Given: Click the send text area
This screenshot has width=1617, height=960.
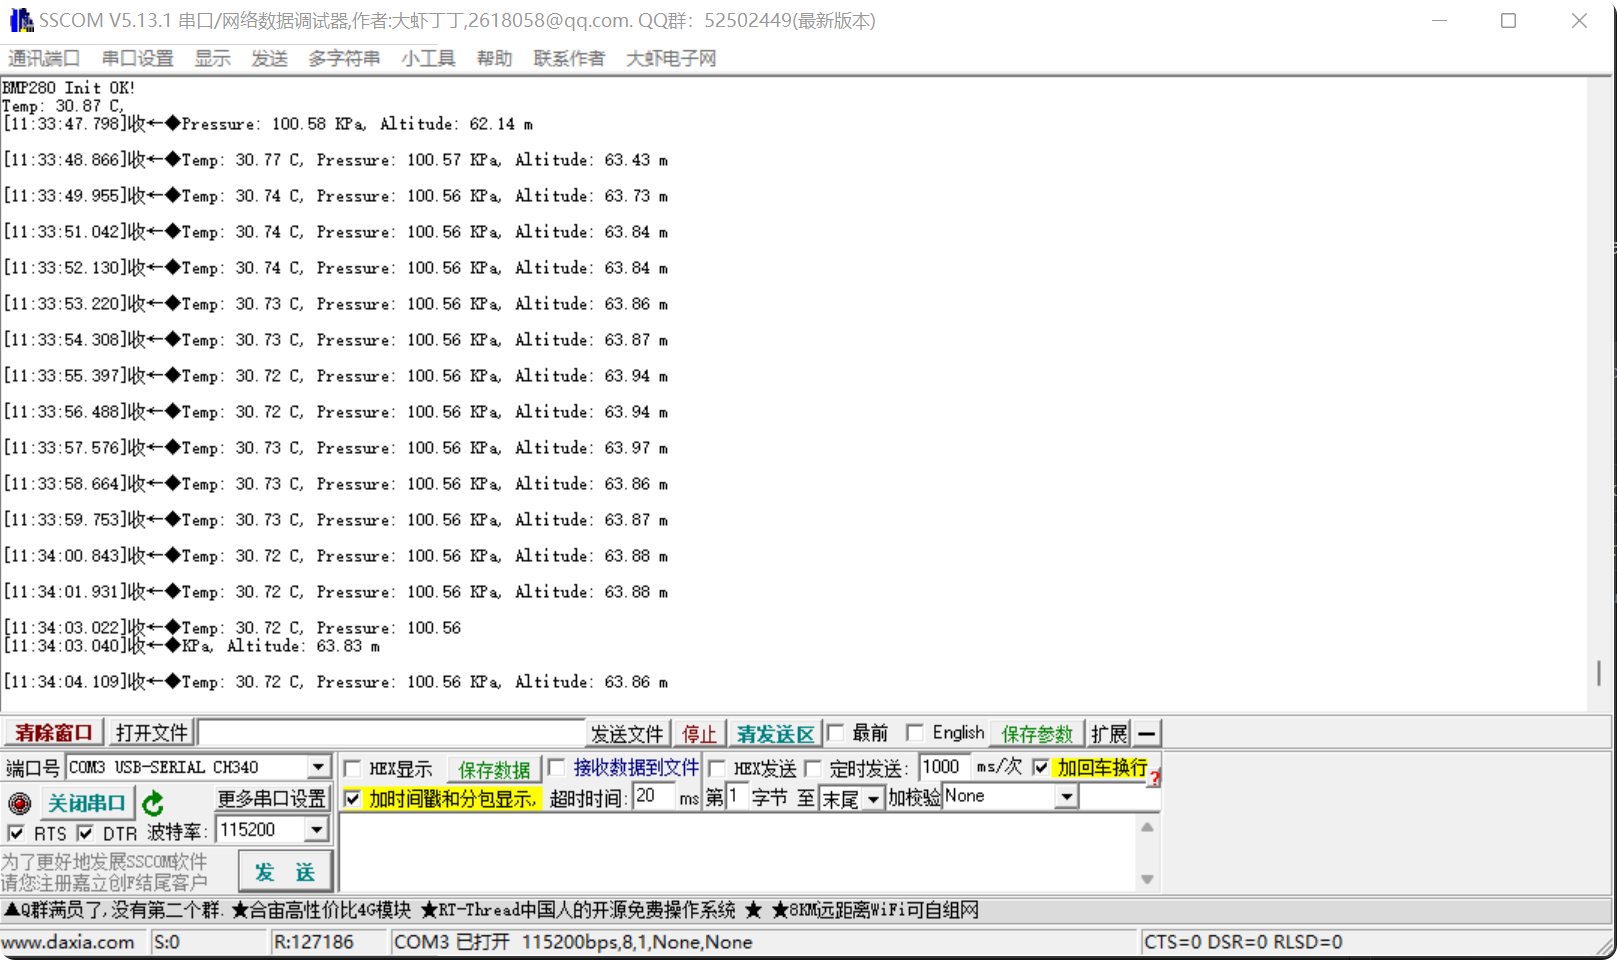Looking at the screenshot, I should 738,853.
